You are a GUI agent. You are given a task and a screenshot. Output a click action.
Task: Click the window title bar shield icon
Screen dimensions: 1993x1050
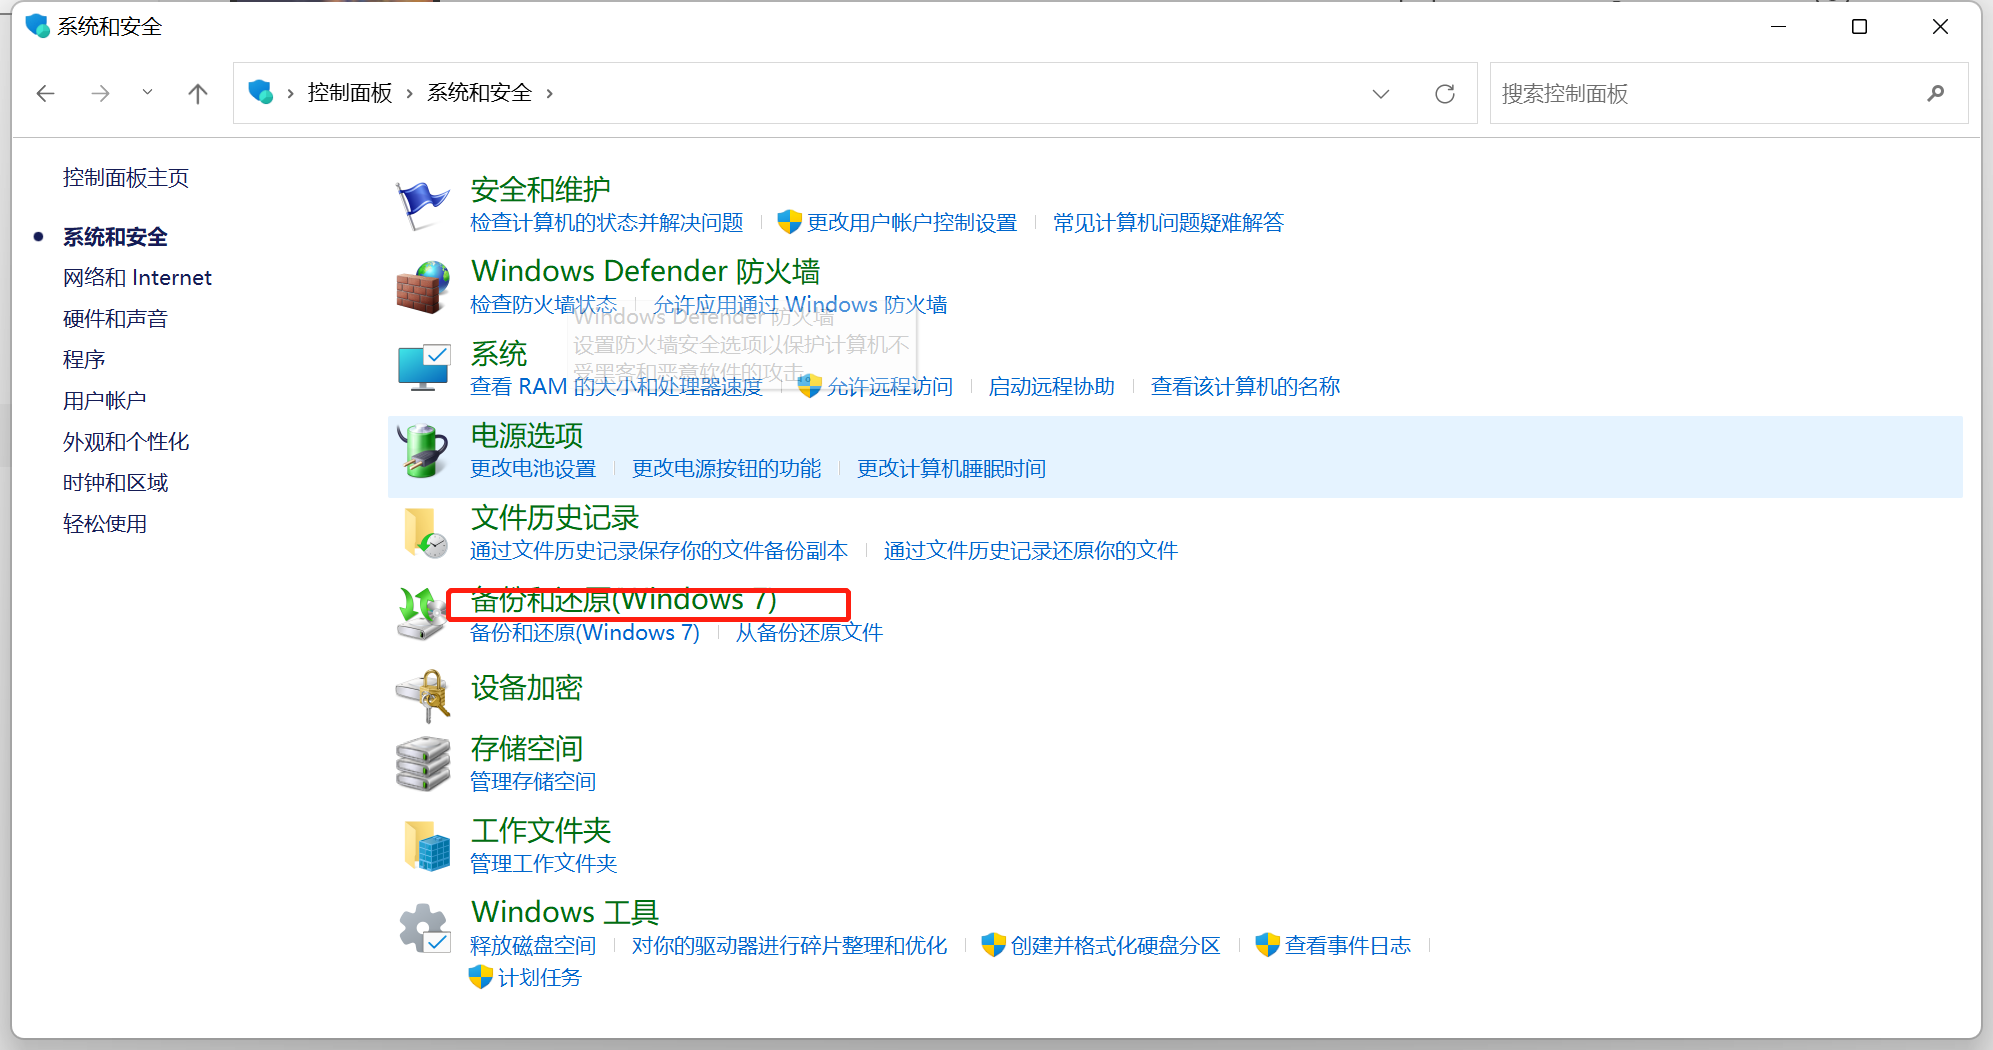(37, 26)
